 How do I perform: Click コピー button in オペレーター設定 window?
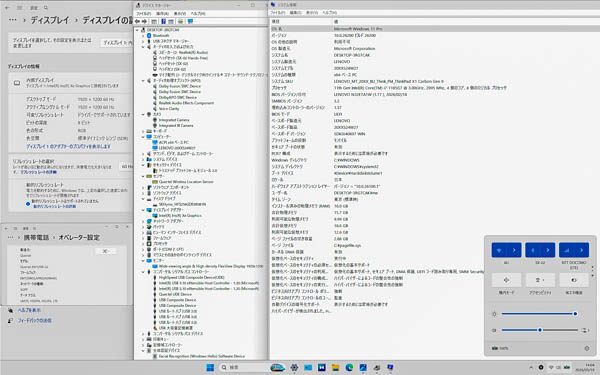click(x=106, y=251)
